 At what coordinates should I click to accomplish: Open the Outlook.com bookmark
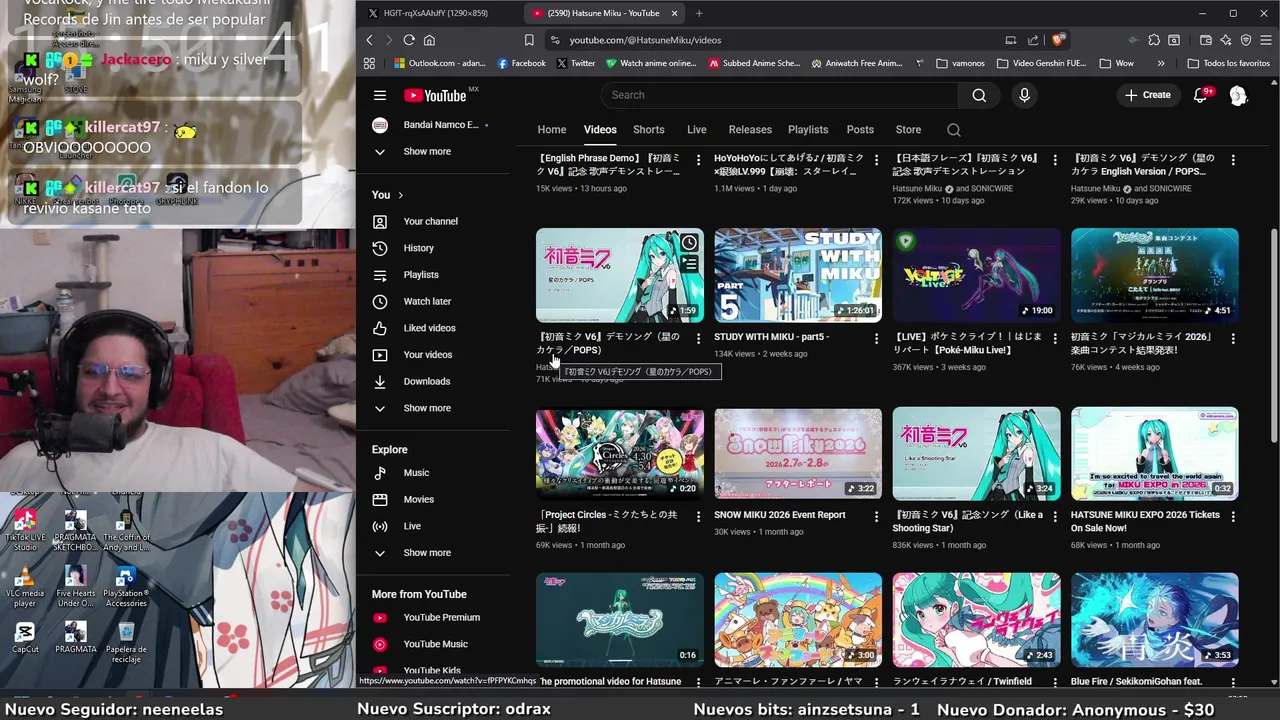[x=438, y=63]
